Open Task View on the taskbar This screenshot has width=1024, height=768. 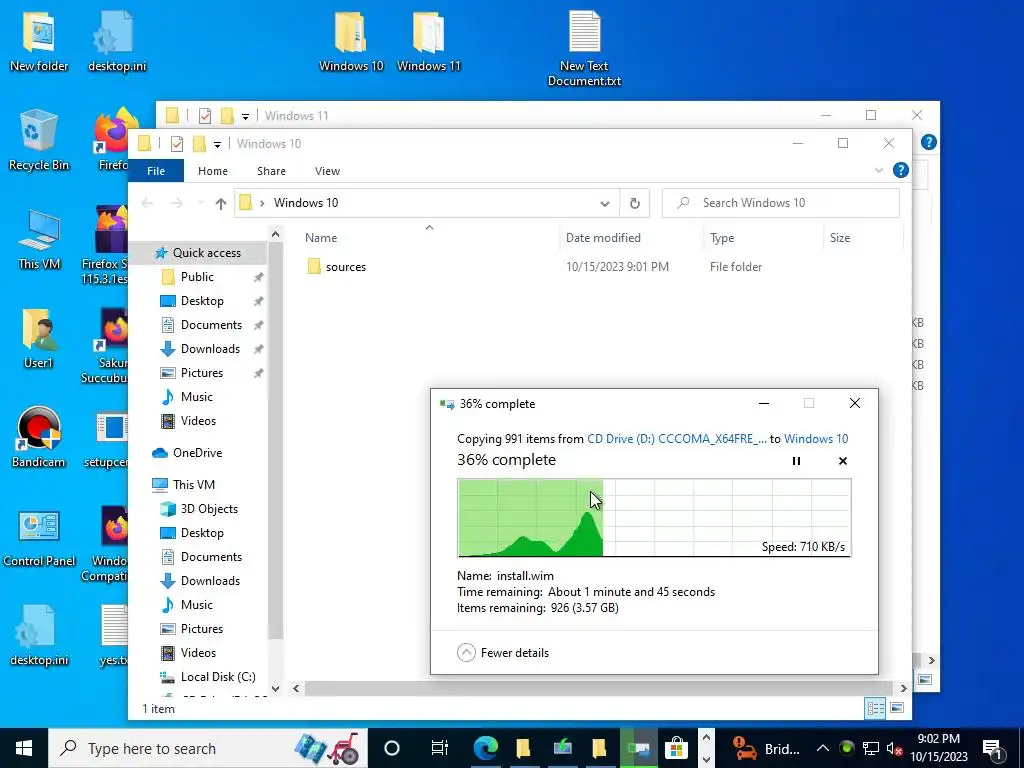point(440,748)
